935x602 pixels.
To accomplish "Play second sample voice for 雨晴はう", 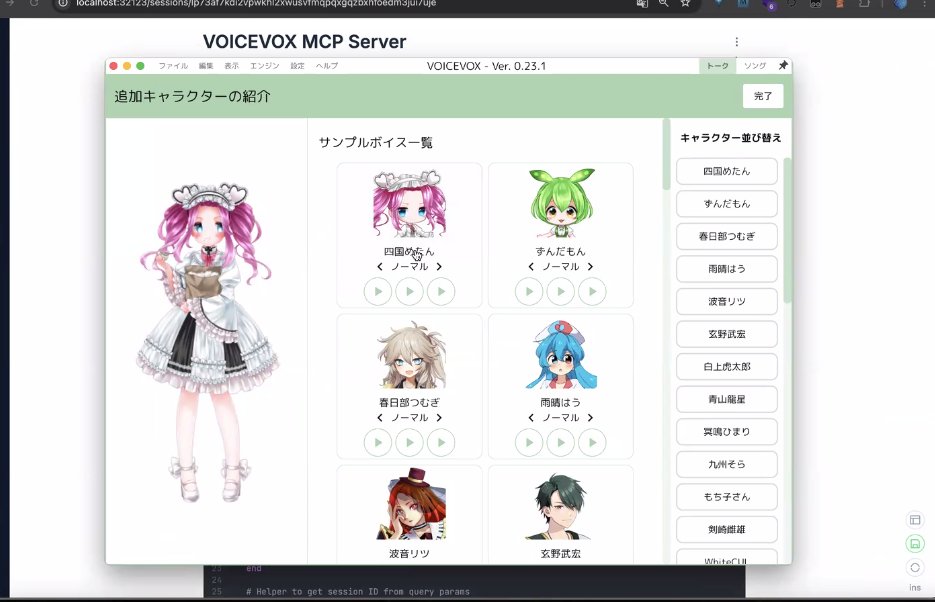I will pyautogui.click(x=561, y=443).
